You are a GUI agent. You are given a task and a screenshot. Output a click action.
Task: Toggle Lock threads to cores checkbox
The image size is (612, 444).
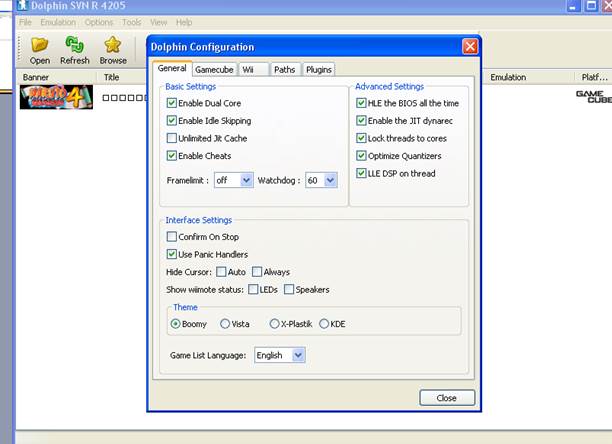361,138
